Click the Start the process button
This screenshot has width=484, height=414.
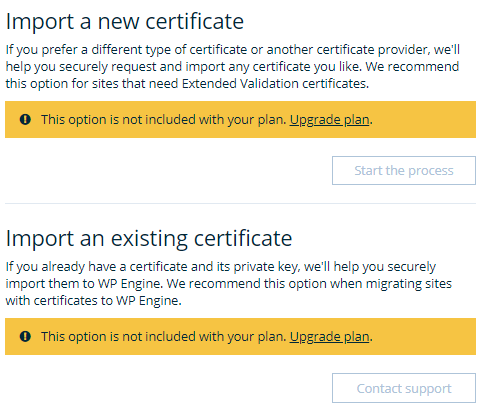click(x=404, y=170)
